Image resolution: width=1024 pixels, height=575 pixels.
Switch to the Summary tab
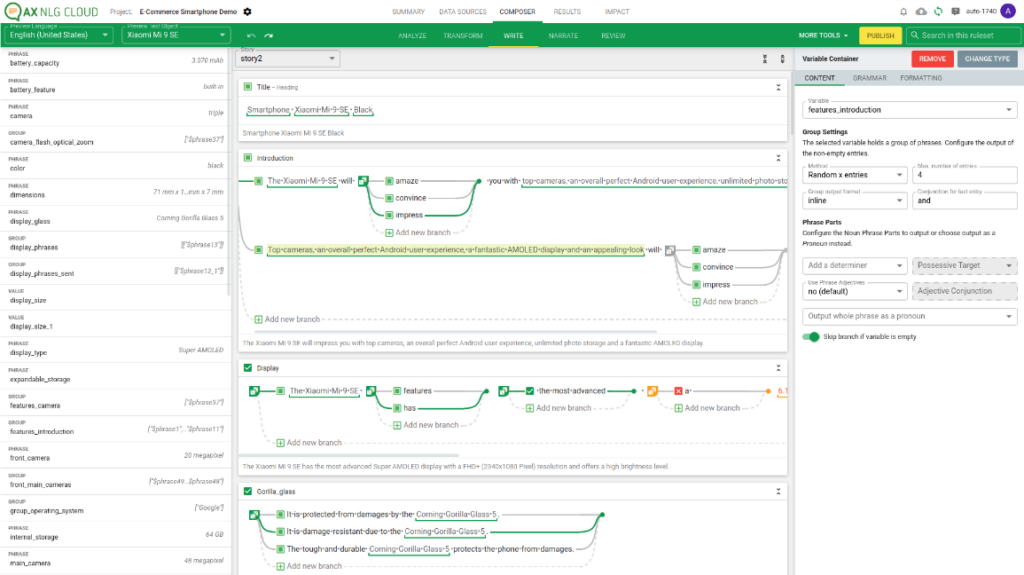pos(408,12)
